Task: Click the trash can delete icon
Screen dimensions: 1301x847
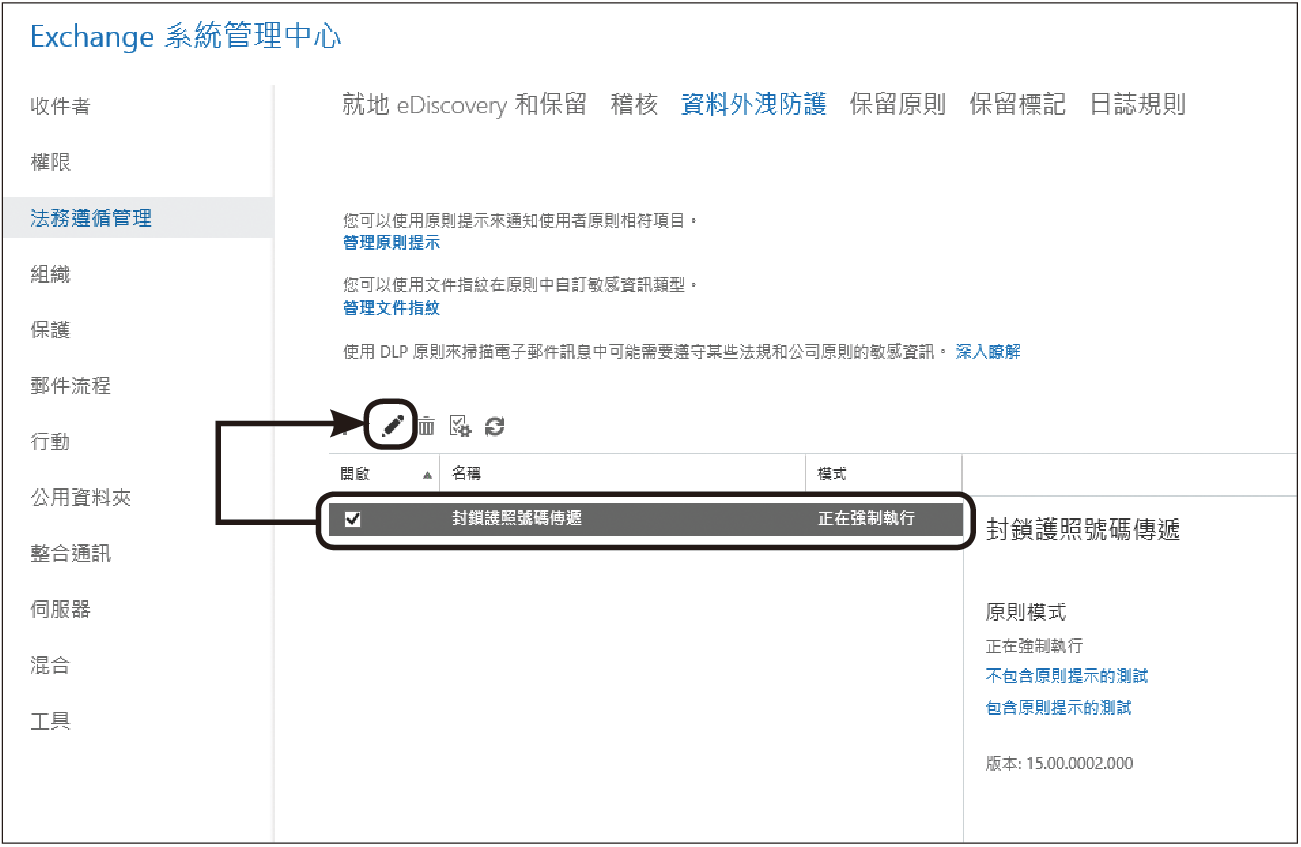Action: pos(426,427)
